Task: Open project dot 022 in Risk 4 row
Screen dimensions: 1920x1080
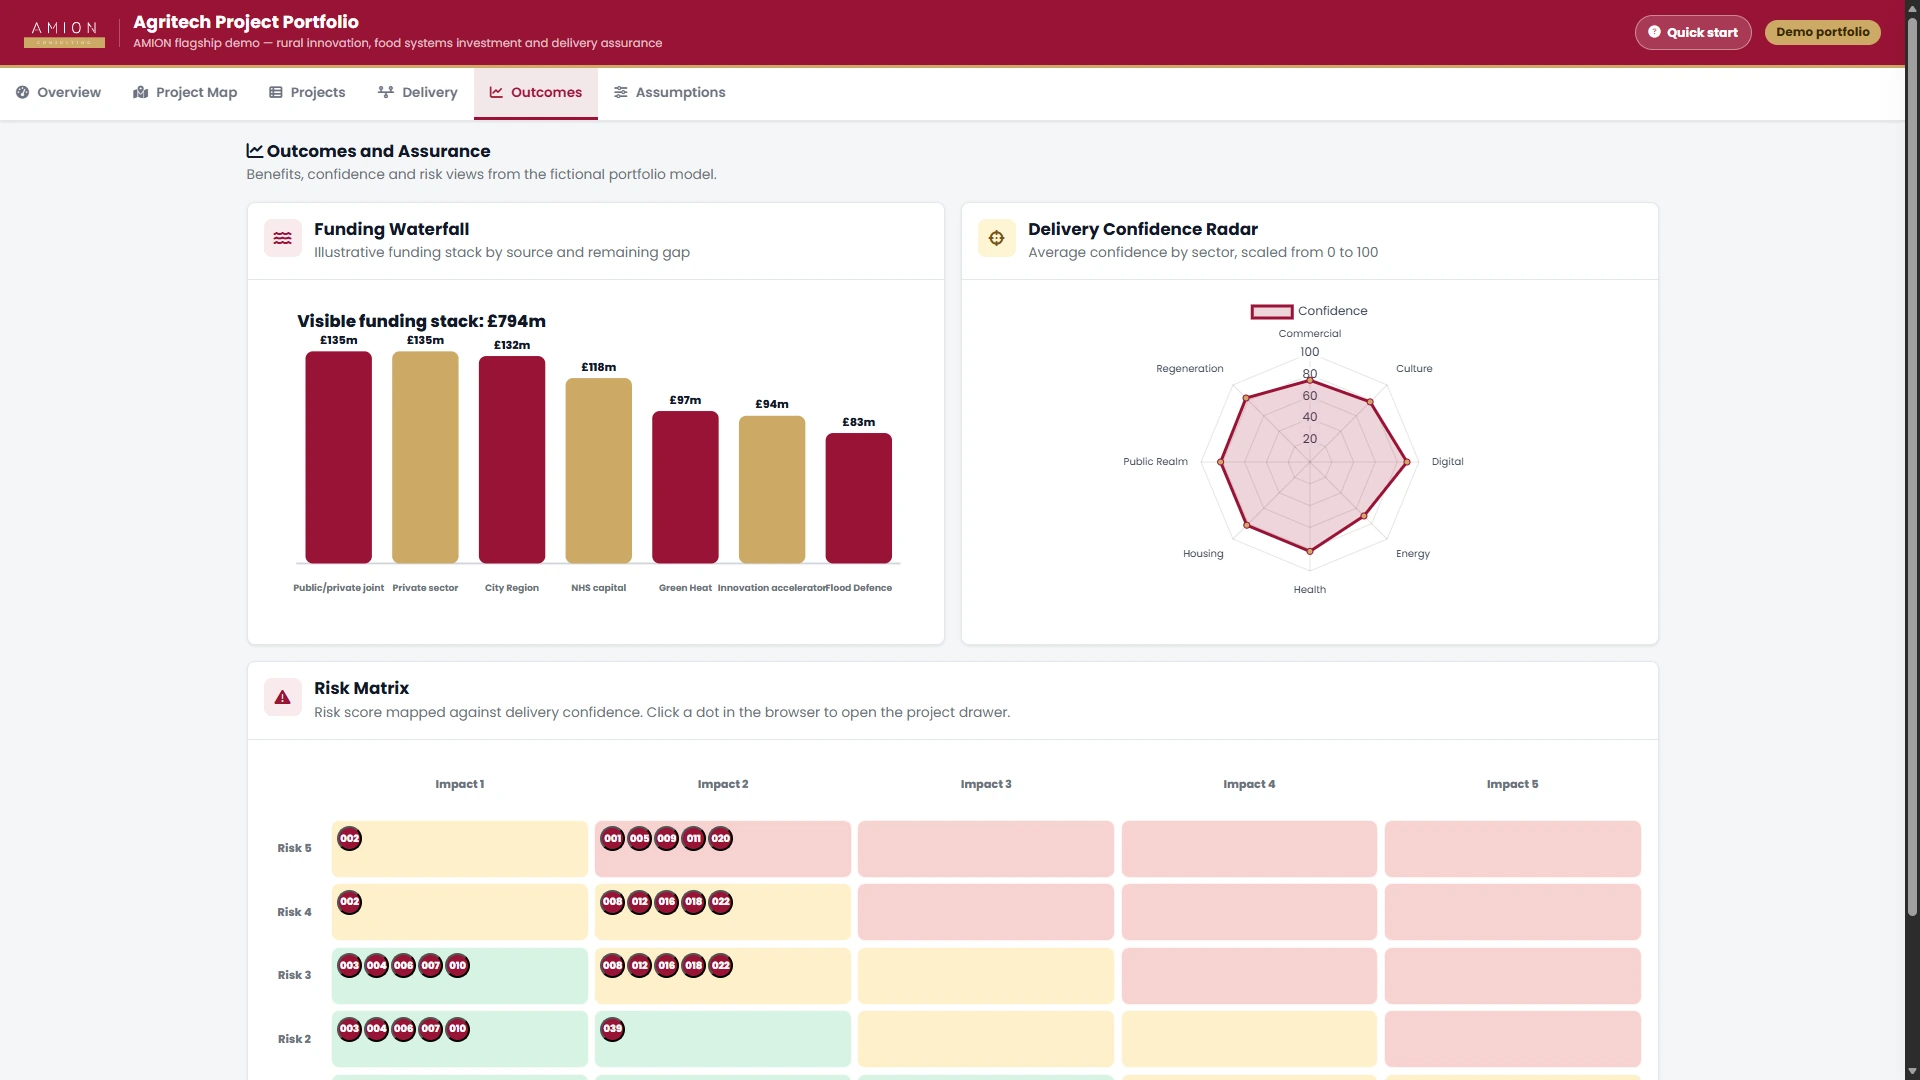Action: coord(721,902)
